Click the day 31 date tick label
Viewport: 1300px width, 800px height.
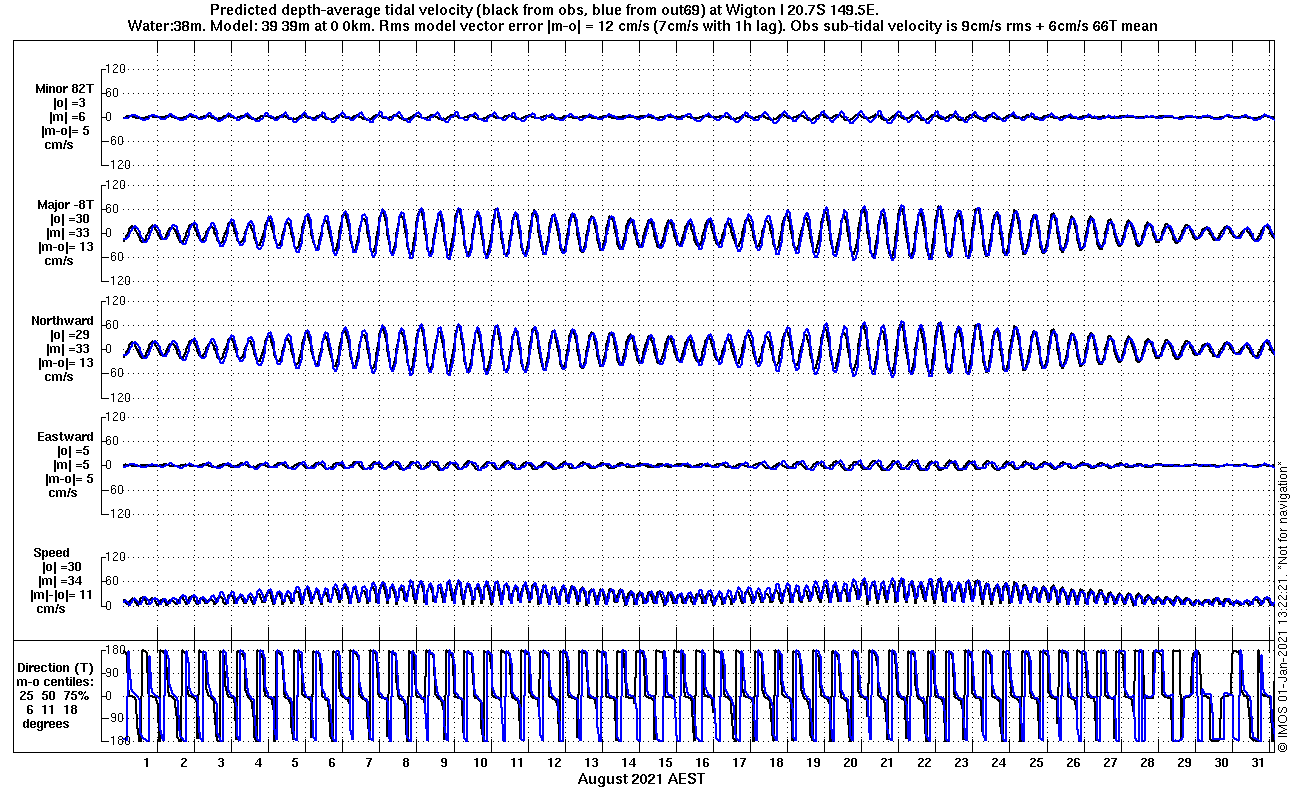tap(1258, 762)
